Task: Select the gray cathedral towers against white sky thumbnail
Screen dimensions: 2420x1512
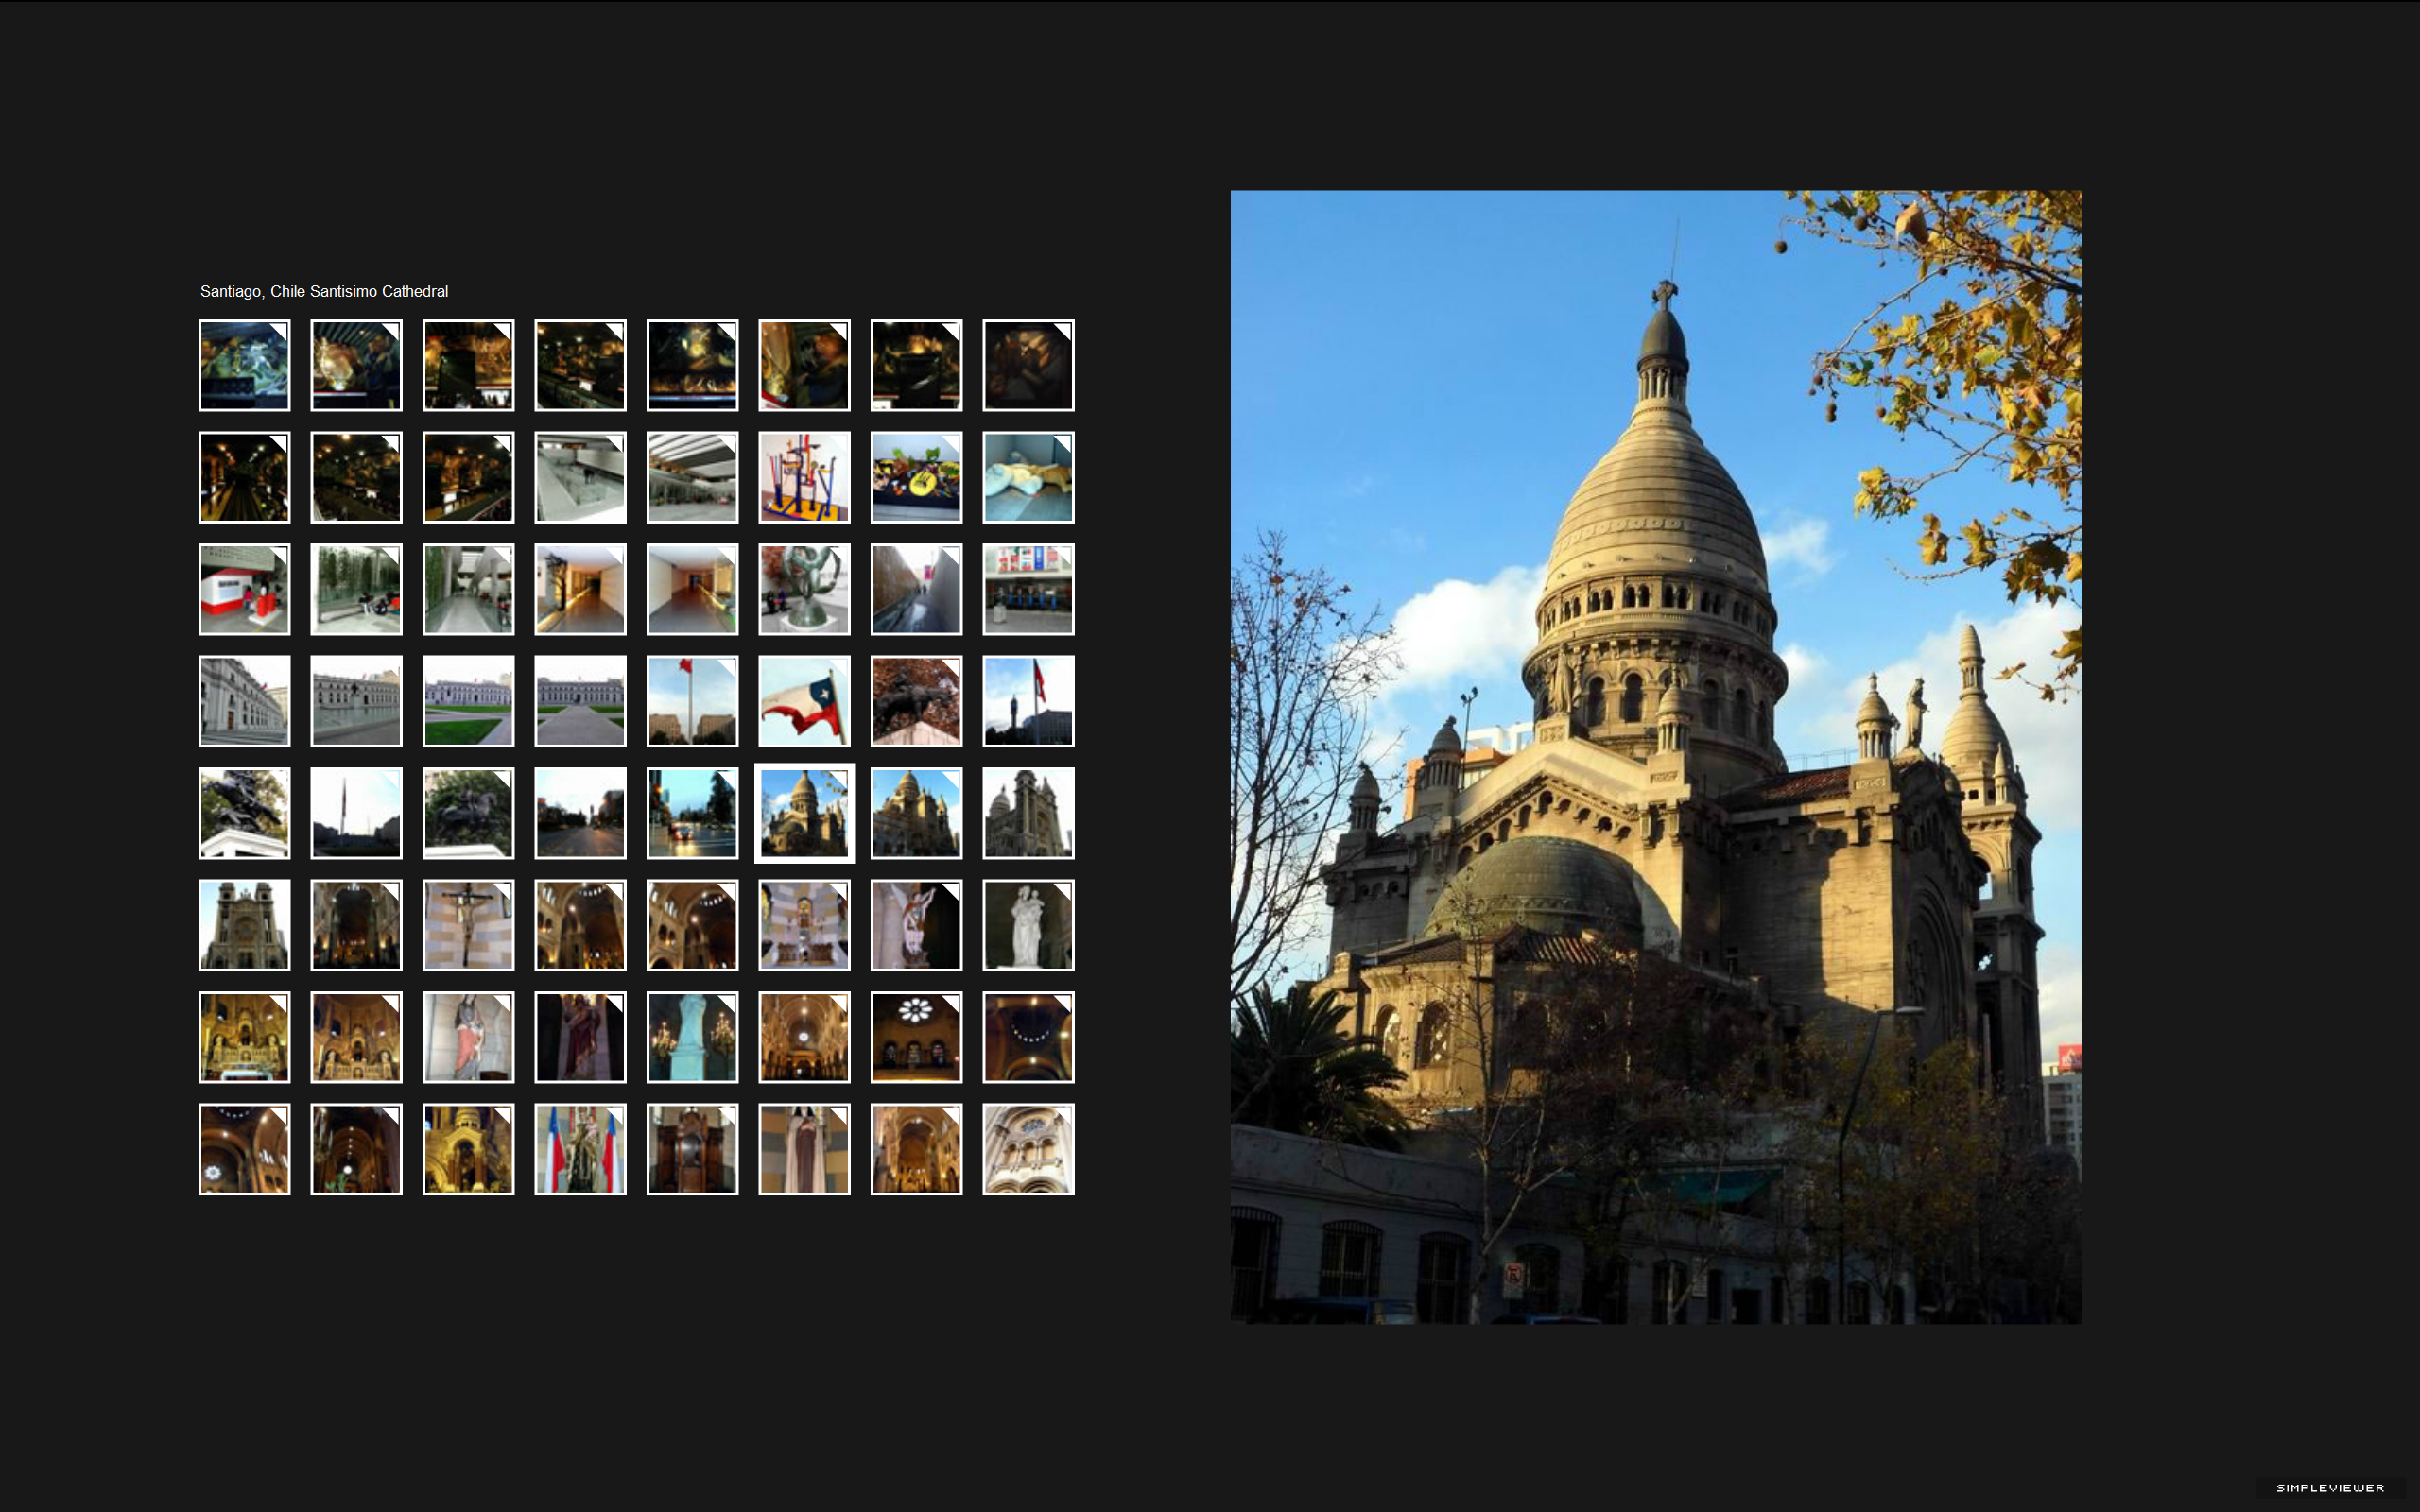Action: [1028, 813]
